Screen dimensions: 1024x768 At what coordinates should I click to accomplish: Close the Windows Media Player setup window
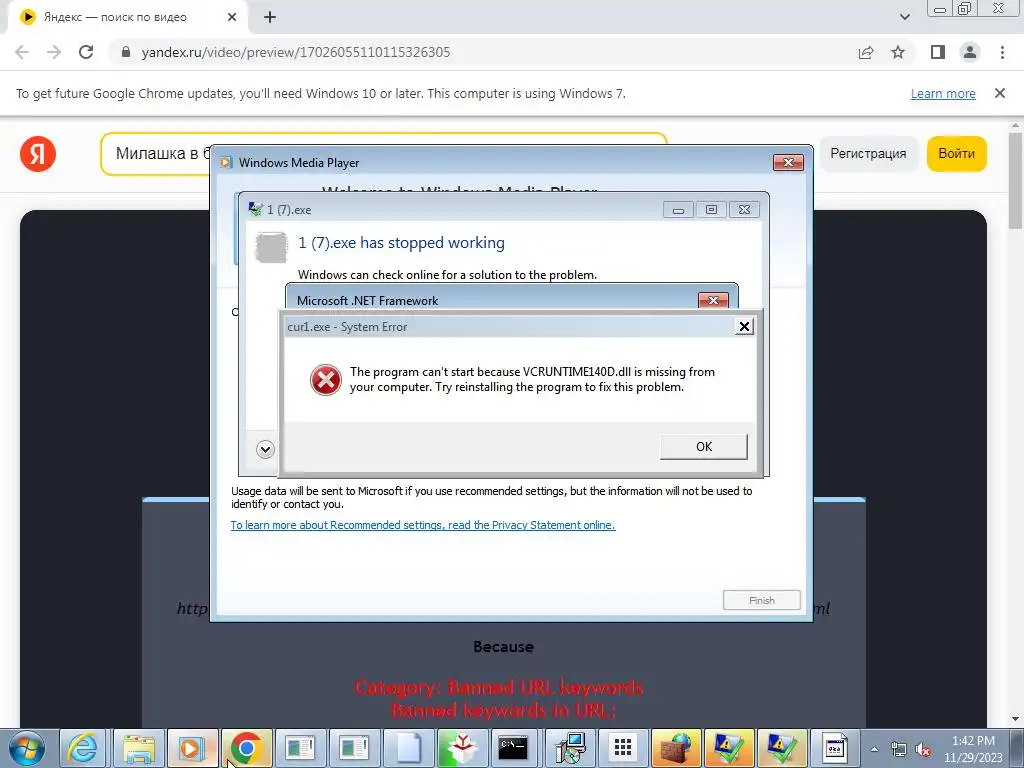pyautogui.click(x=788, y=163)
